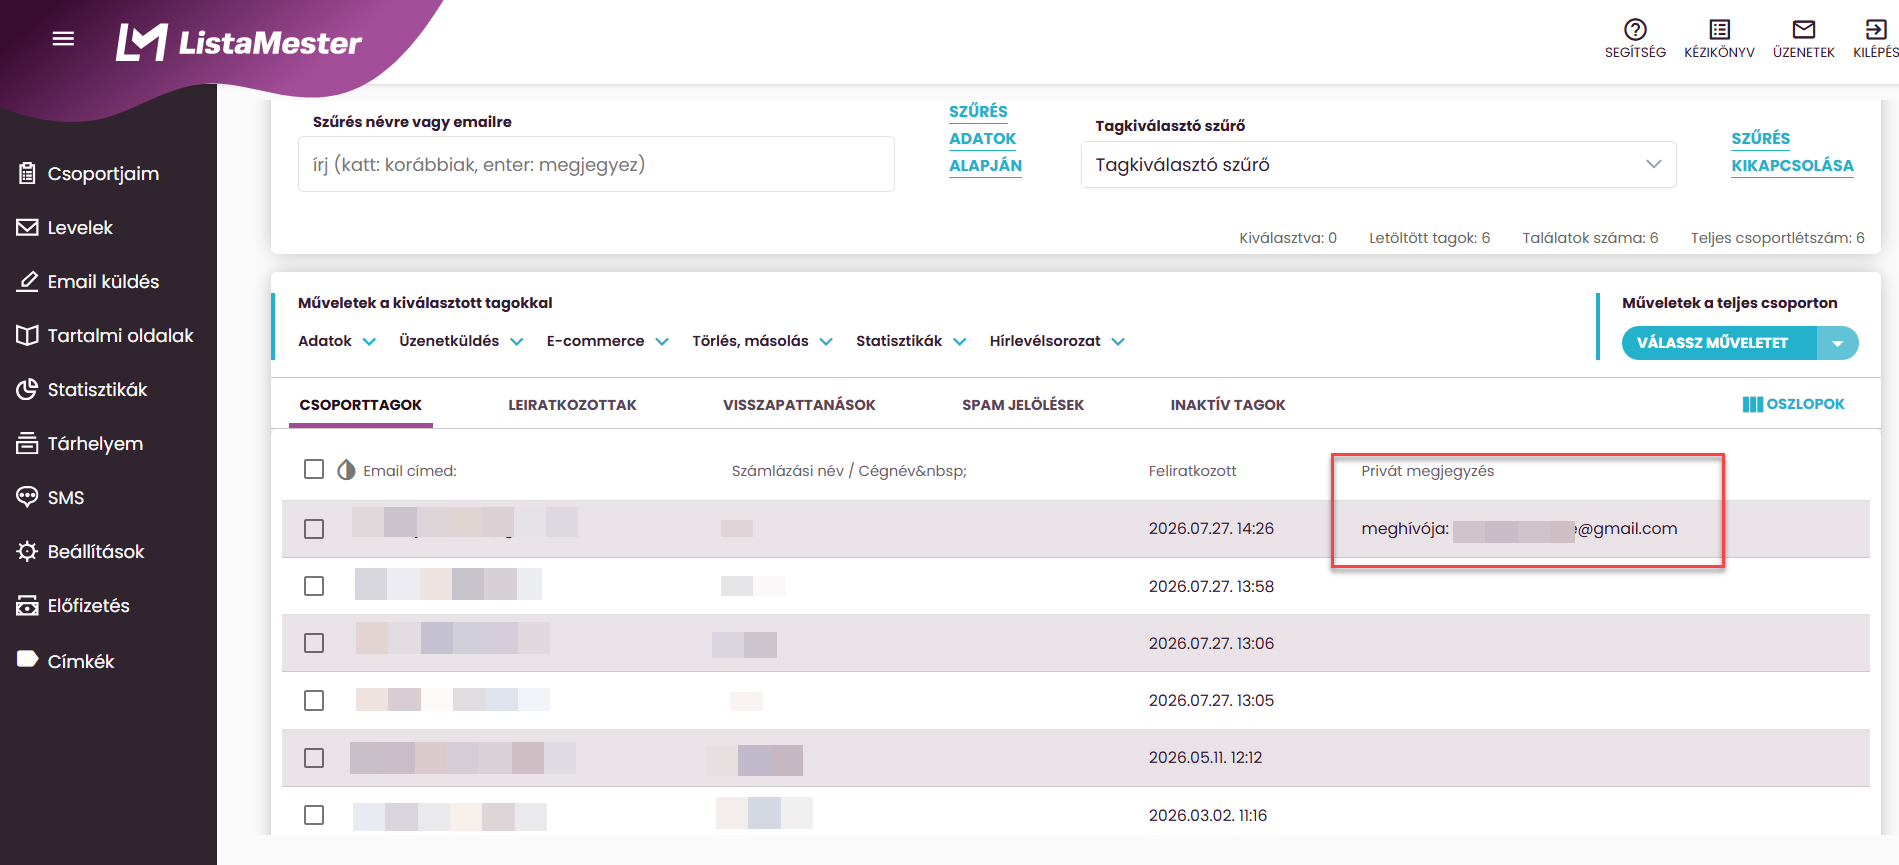
Task: Switch to the Visszapattanások tab
Action: point(799,405)
